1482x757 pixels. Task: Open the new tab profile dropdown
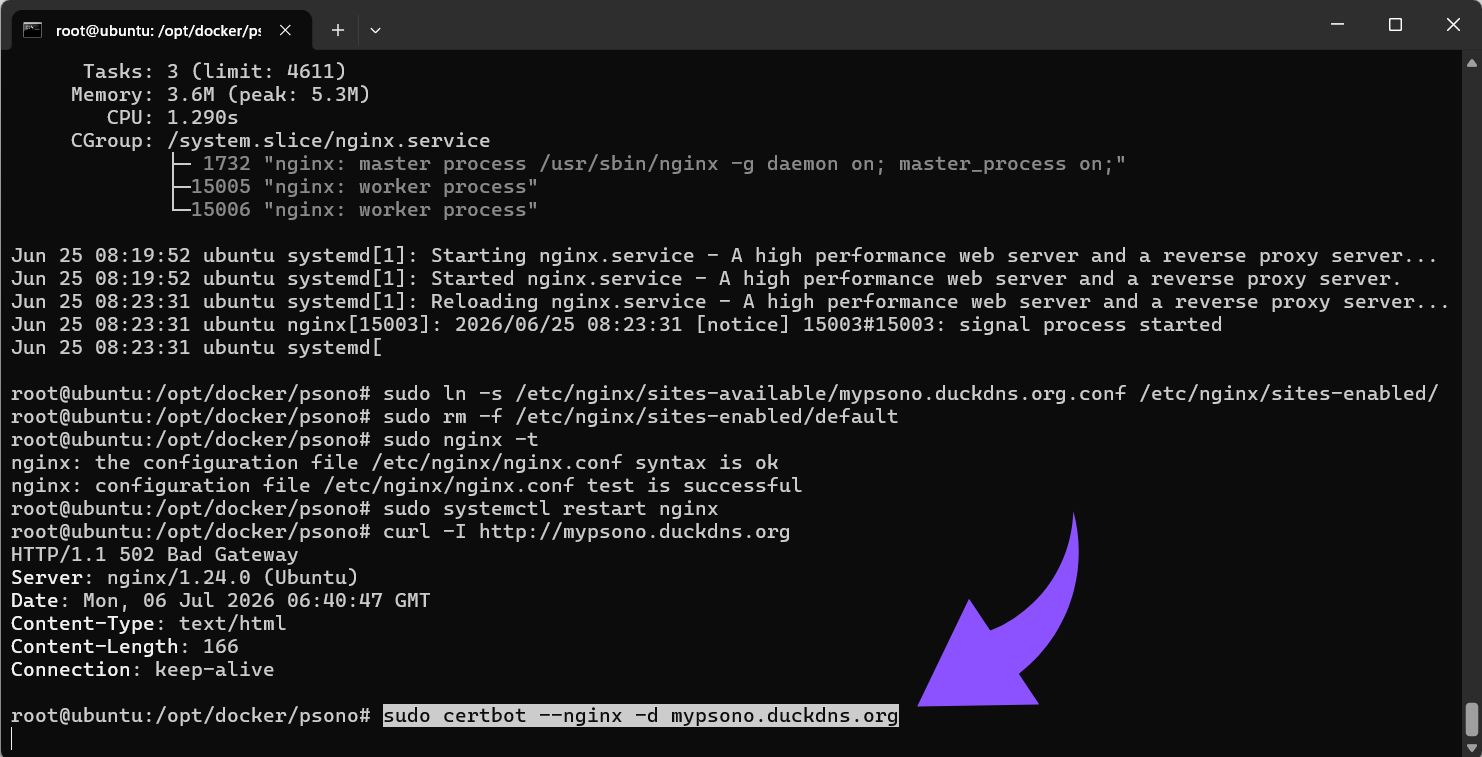click(375, 30)
